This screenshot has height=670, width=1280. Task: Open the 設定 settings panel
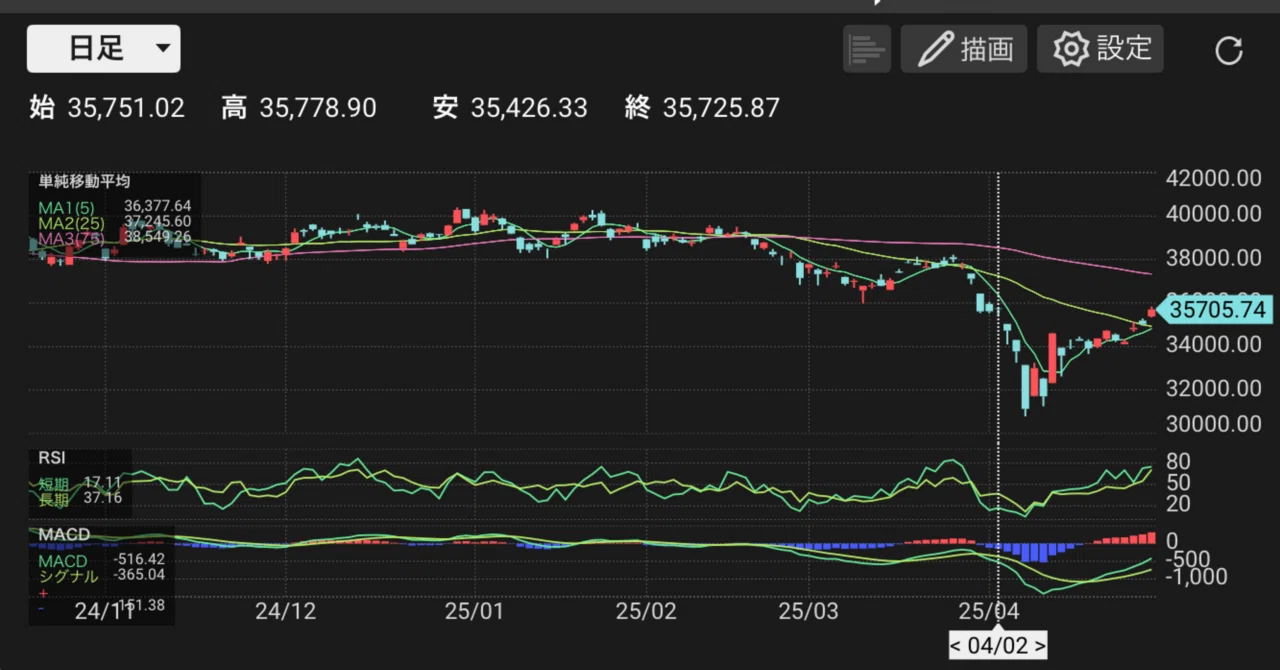pos(1100,49)
